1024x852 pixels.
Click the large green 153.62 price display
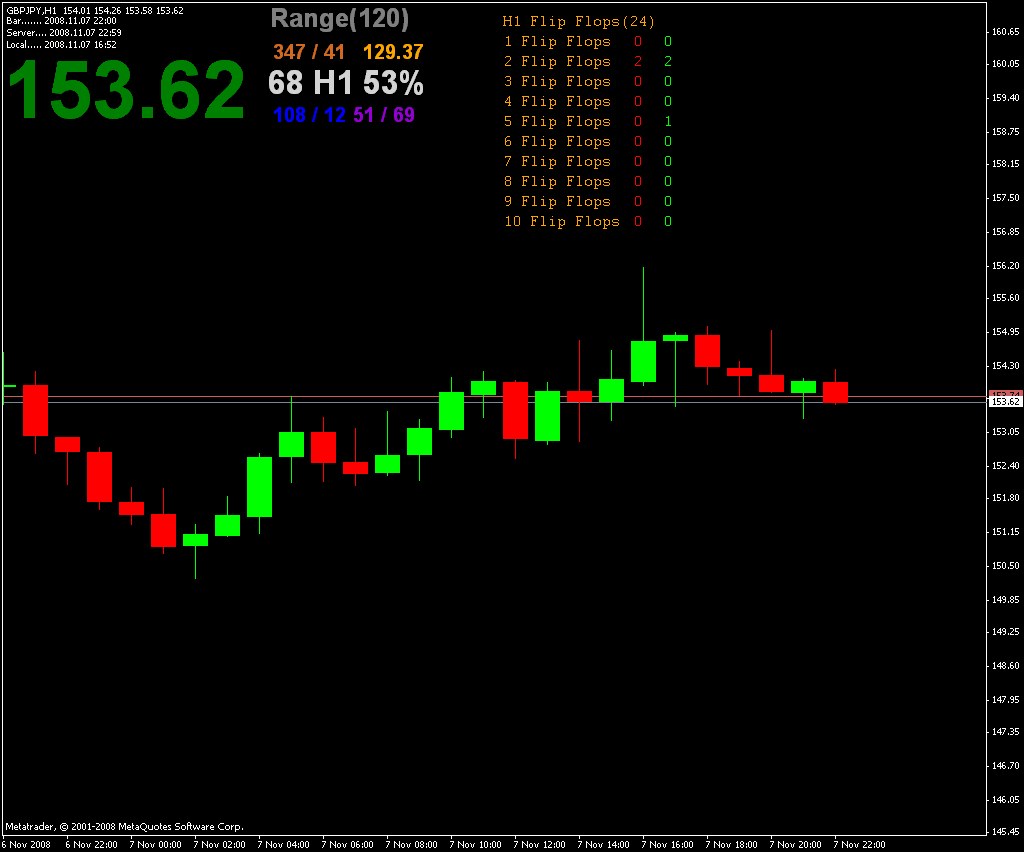click(x=126, y=90)
